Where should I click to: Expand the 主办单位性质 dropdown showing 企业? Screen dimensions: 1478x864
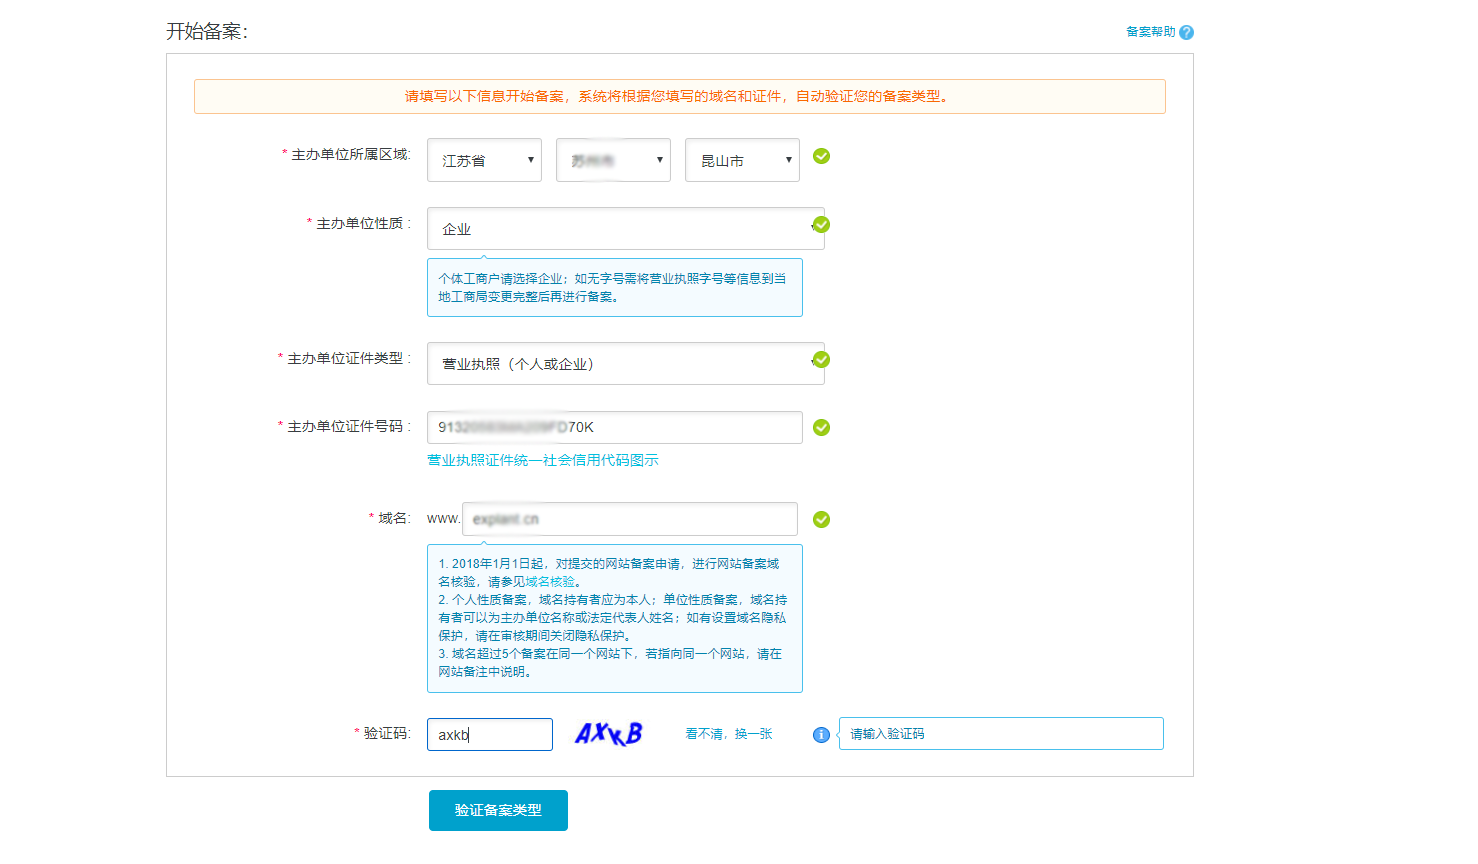point(625,228)
